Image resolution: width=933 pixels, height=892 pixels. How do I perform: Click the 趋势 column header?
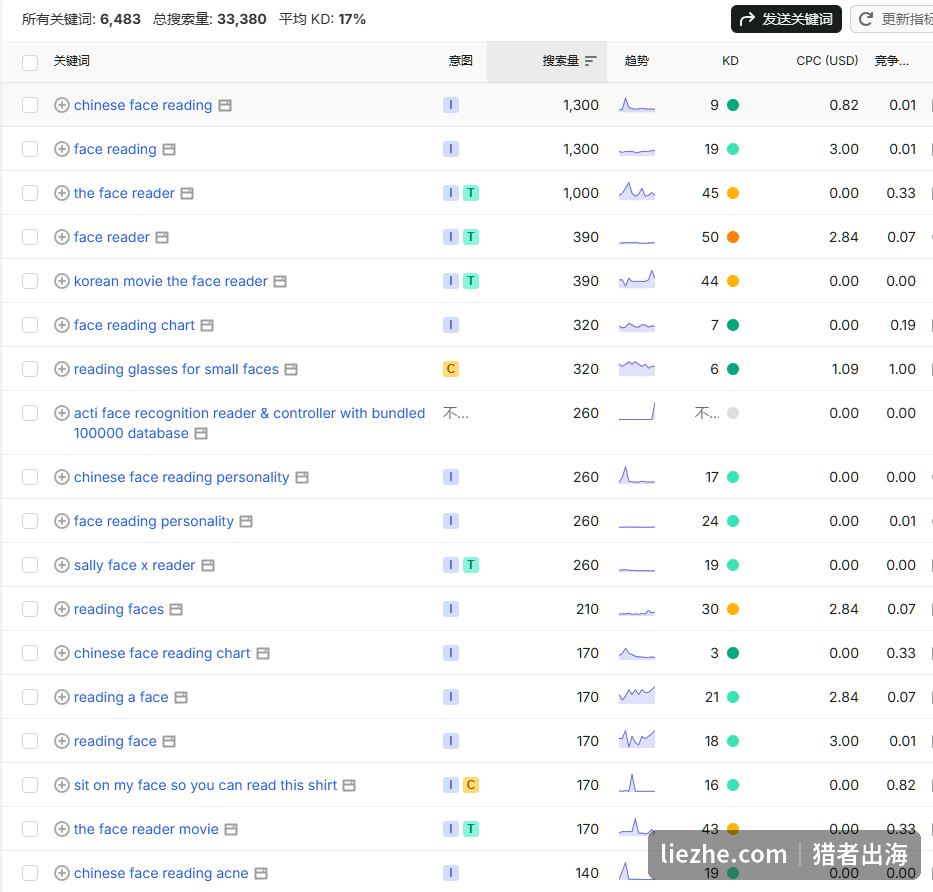(x=637, y=61)
